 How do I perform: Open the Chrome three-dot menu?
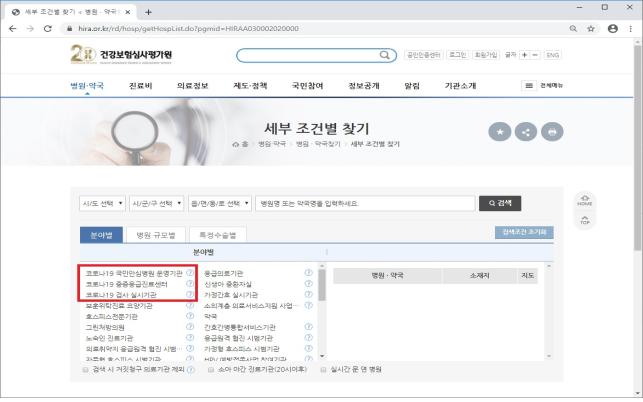coord(630,29)
